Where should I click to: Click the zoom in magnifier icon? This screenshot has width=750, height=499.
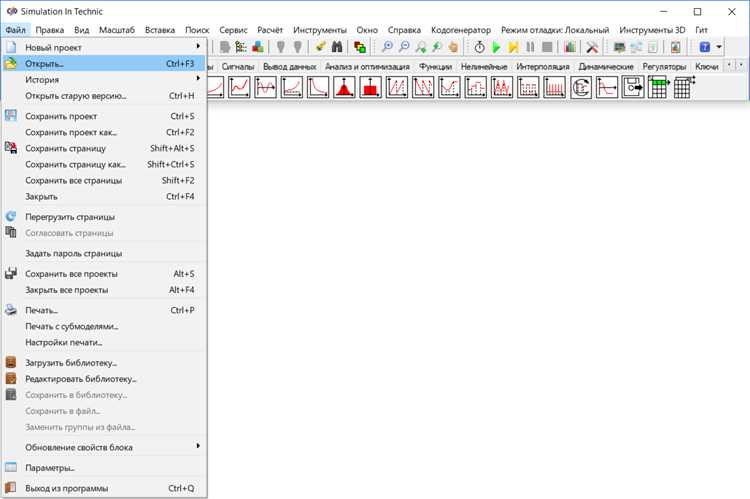(387, 47)
